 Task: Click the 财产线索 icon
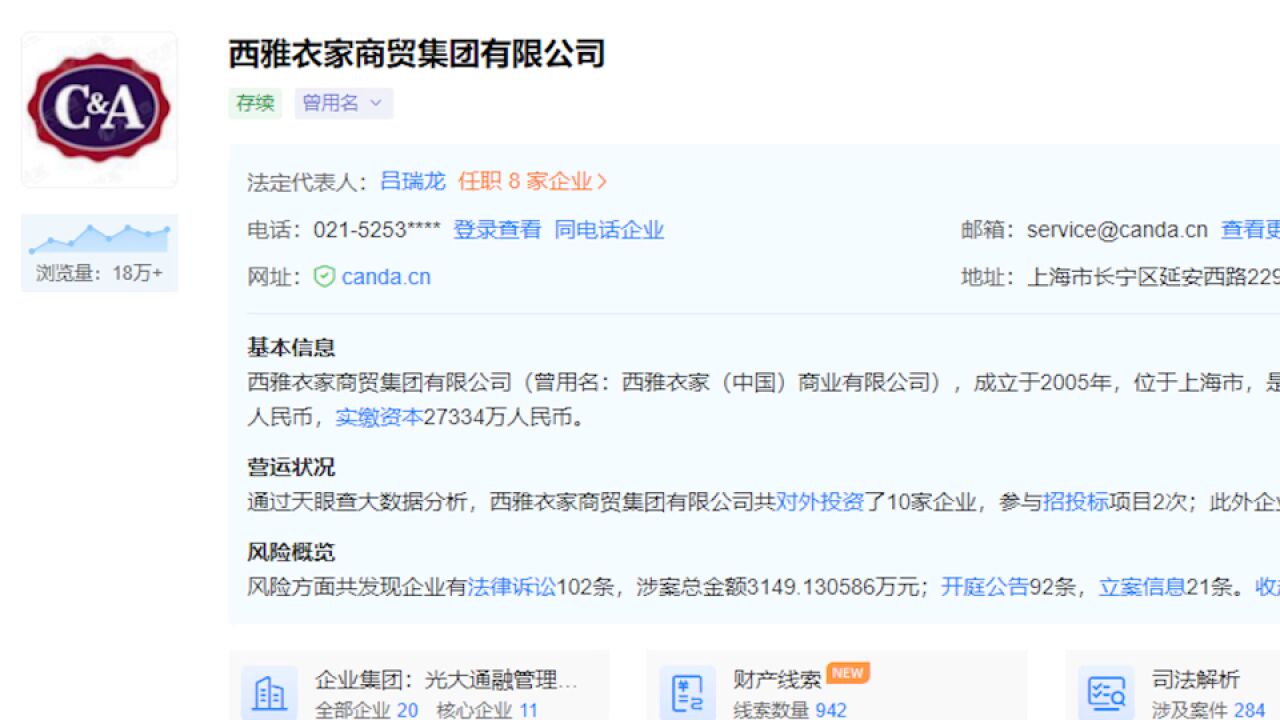tap(688, 693)
